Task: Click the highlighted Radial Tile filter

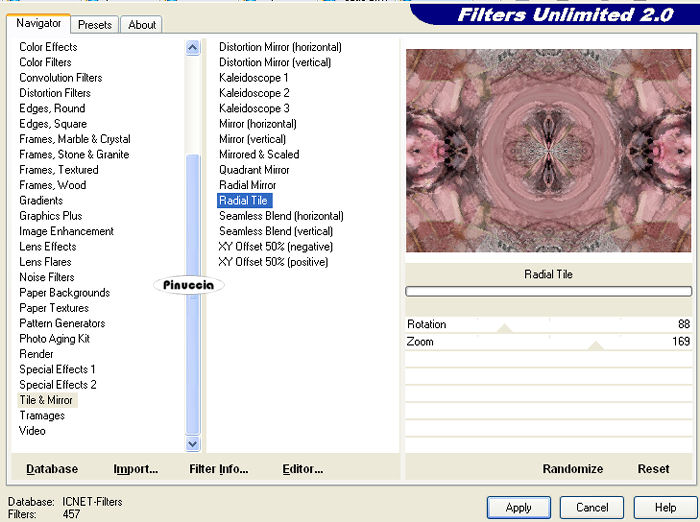Action: tap(244, 200)
